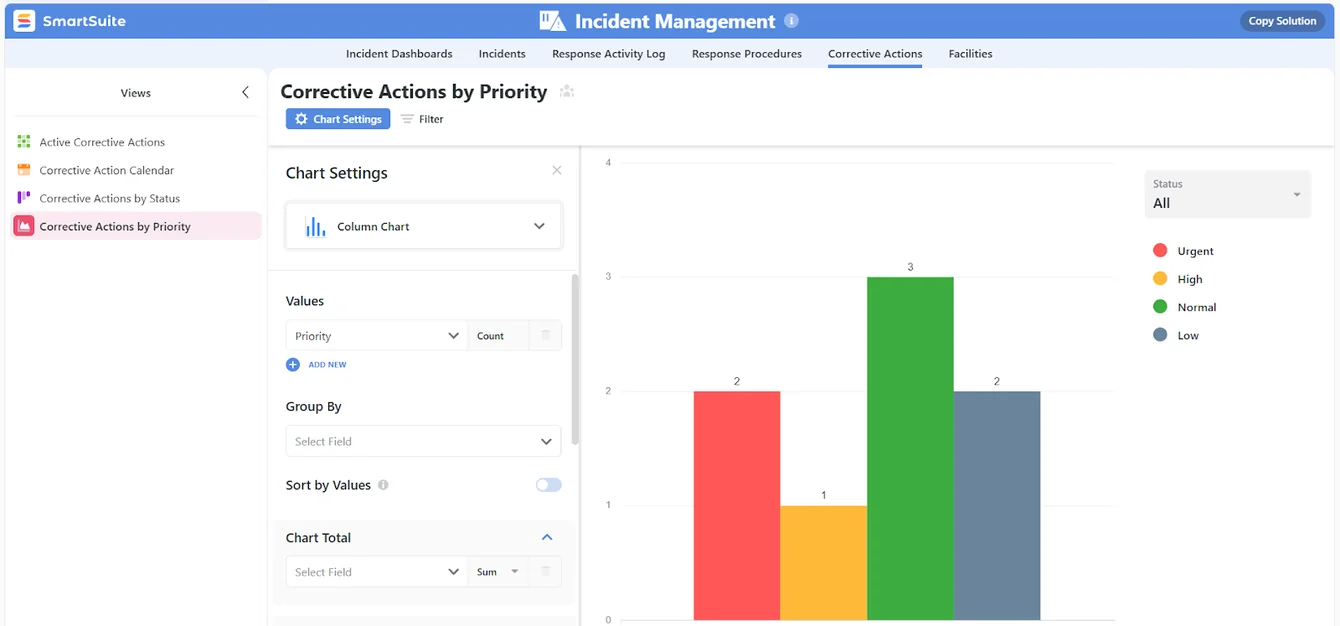Open the Incident Dashboards tab
1340x626 pixels.
[x=399, y=54]
